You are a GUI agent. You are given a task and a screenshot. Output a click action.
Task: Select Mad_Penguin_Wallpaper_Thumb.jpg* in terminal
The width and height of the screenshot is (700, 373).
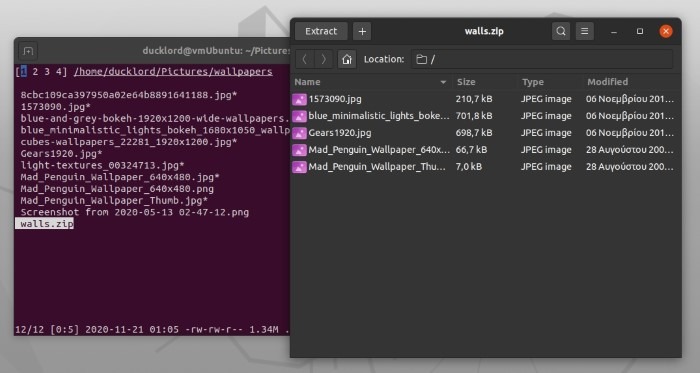114,200
